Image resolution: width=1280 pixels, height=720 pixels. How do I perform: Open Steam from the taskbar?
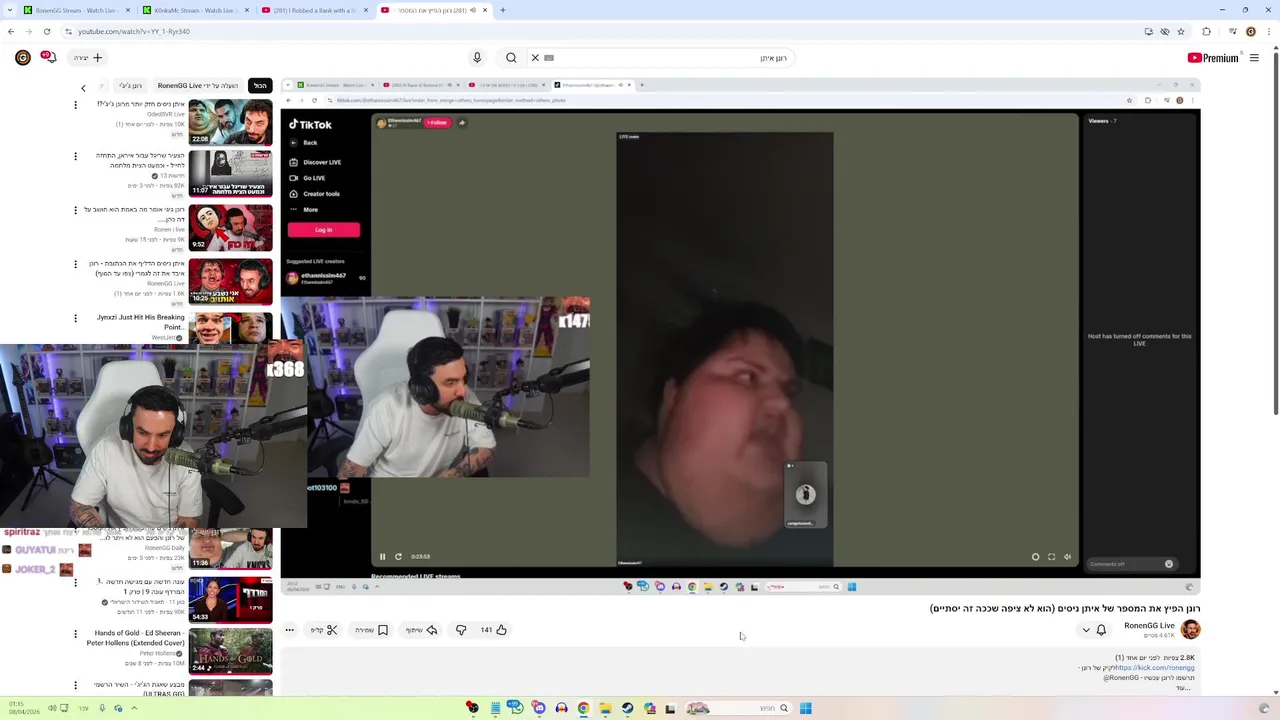coord(627,708)
